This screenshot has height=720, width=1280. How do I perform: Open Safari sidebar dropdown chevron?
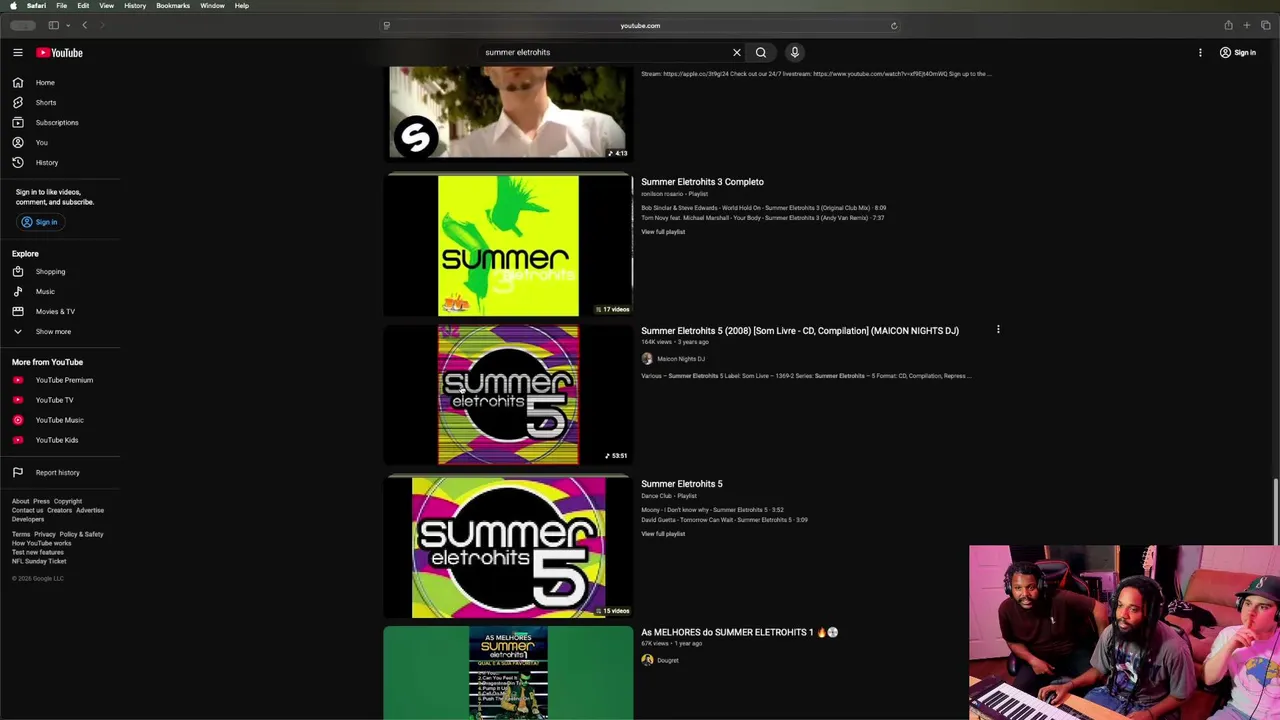pos(67,25)
